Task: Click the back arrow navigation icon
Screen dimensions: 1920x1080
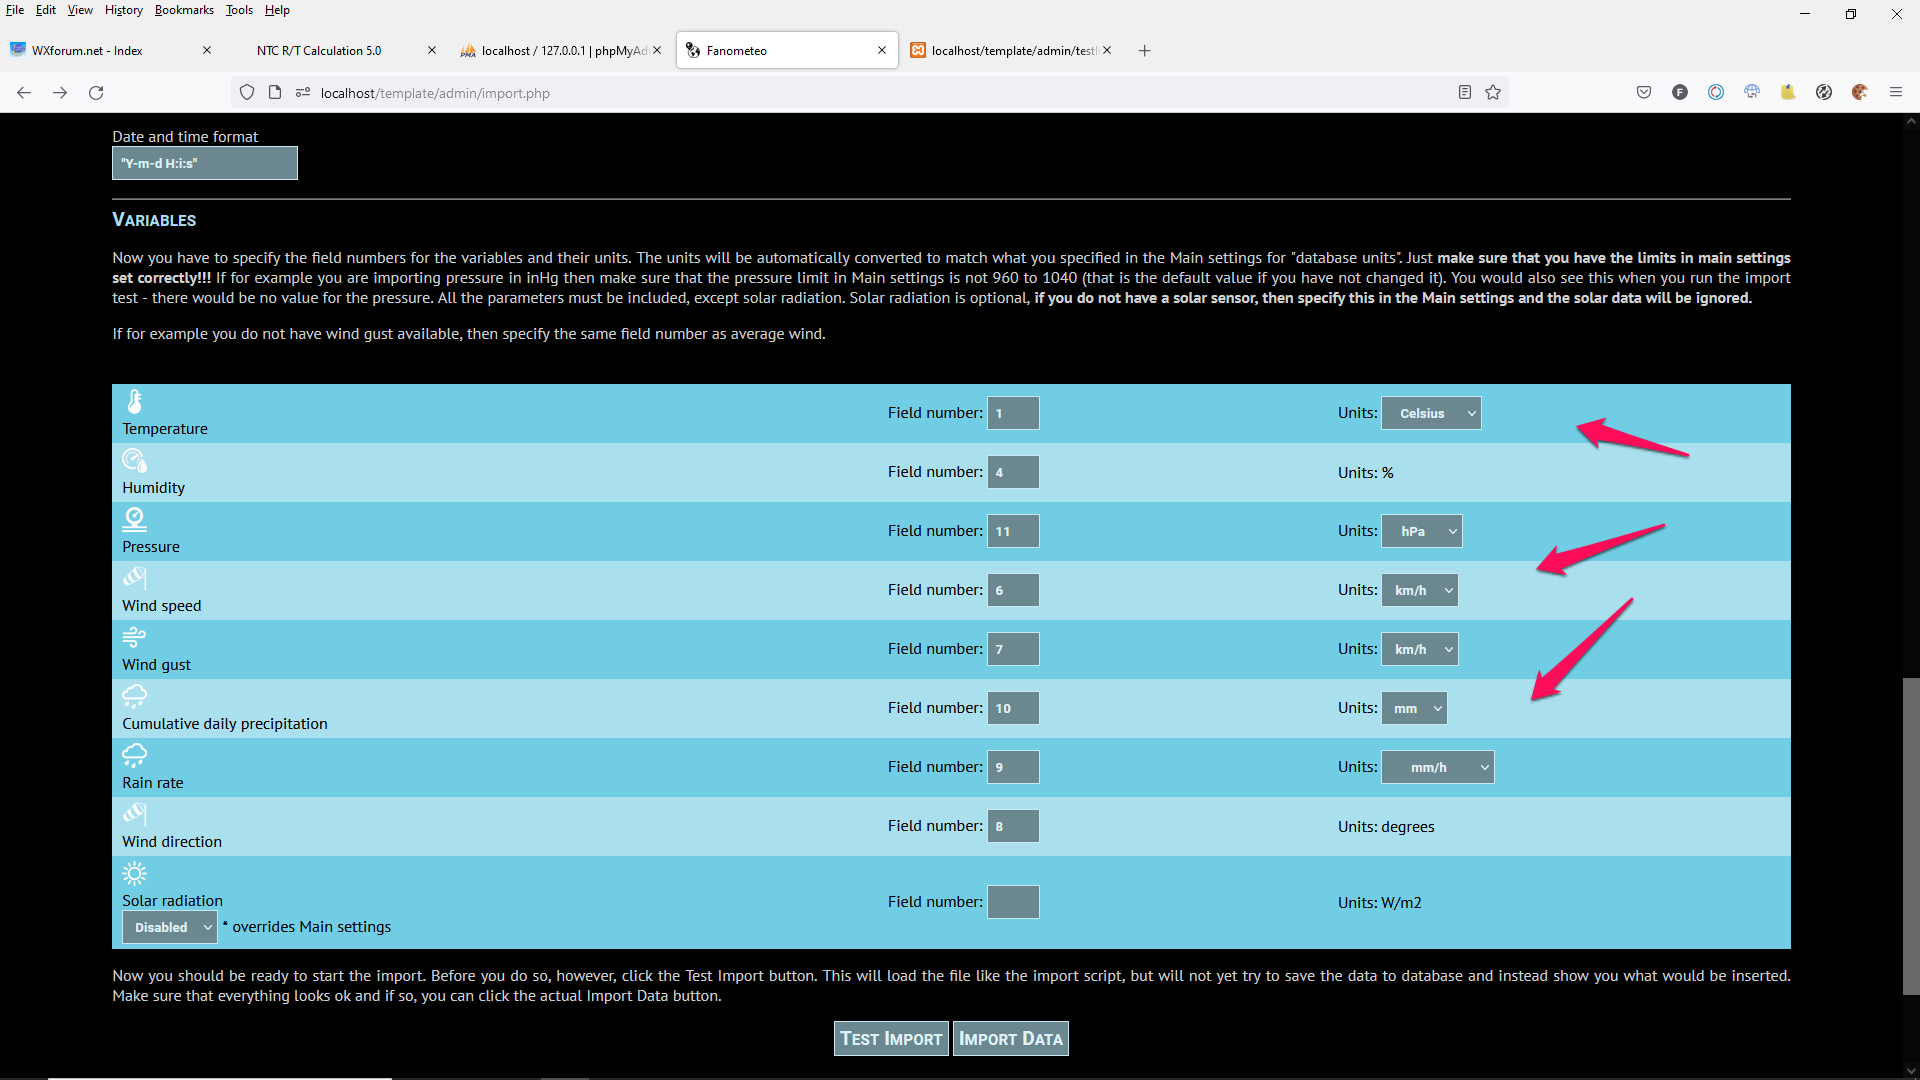Action: [24, 93]
